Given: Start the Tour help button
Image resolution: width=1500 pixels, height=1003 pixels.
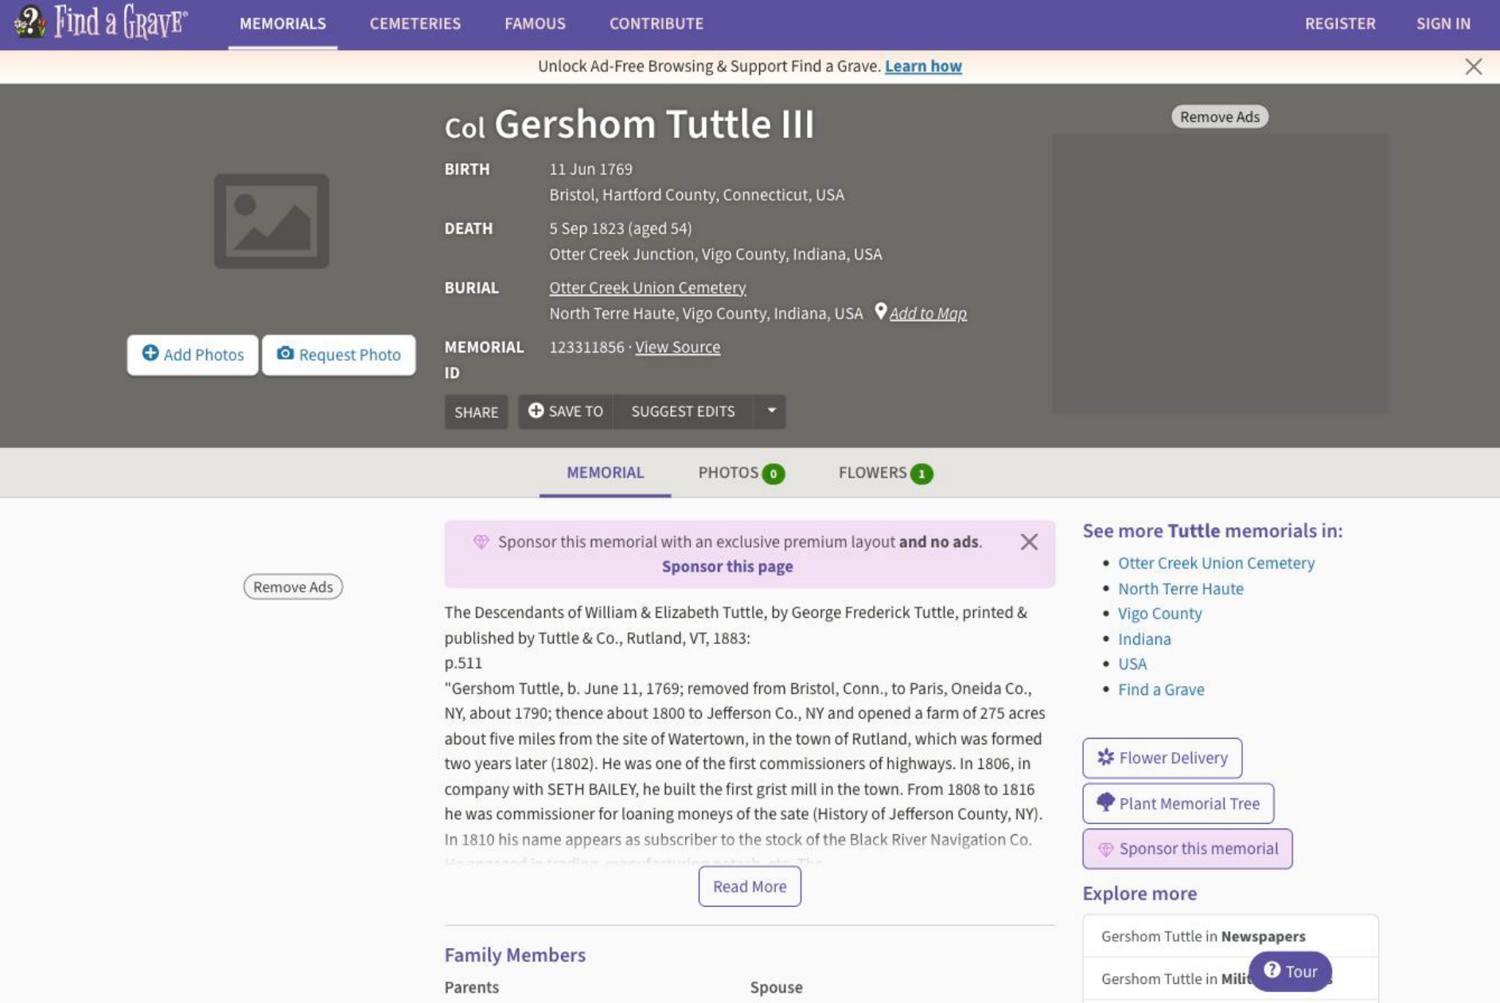Looking at the screenshot, I should (x=1290, y=971).
